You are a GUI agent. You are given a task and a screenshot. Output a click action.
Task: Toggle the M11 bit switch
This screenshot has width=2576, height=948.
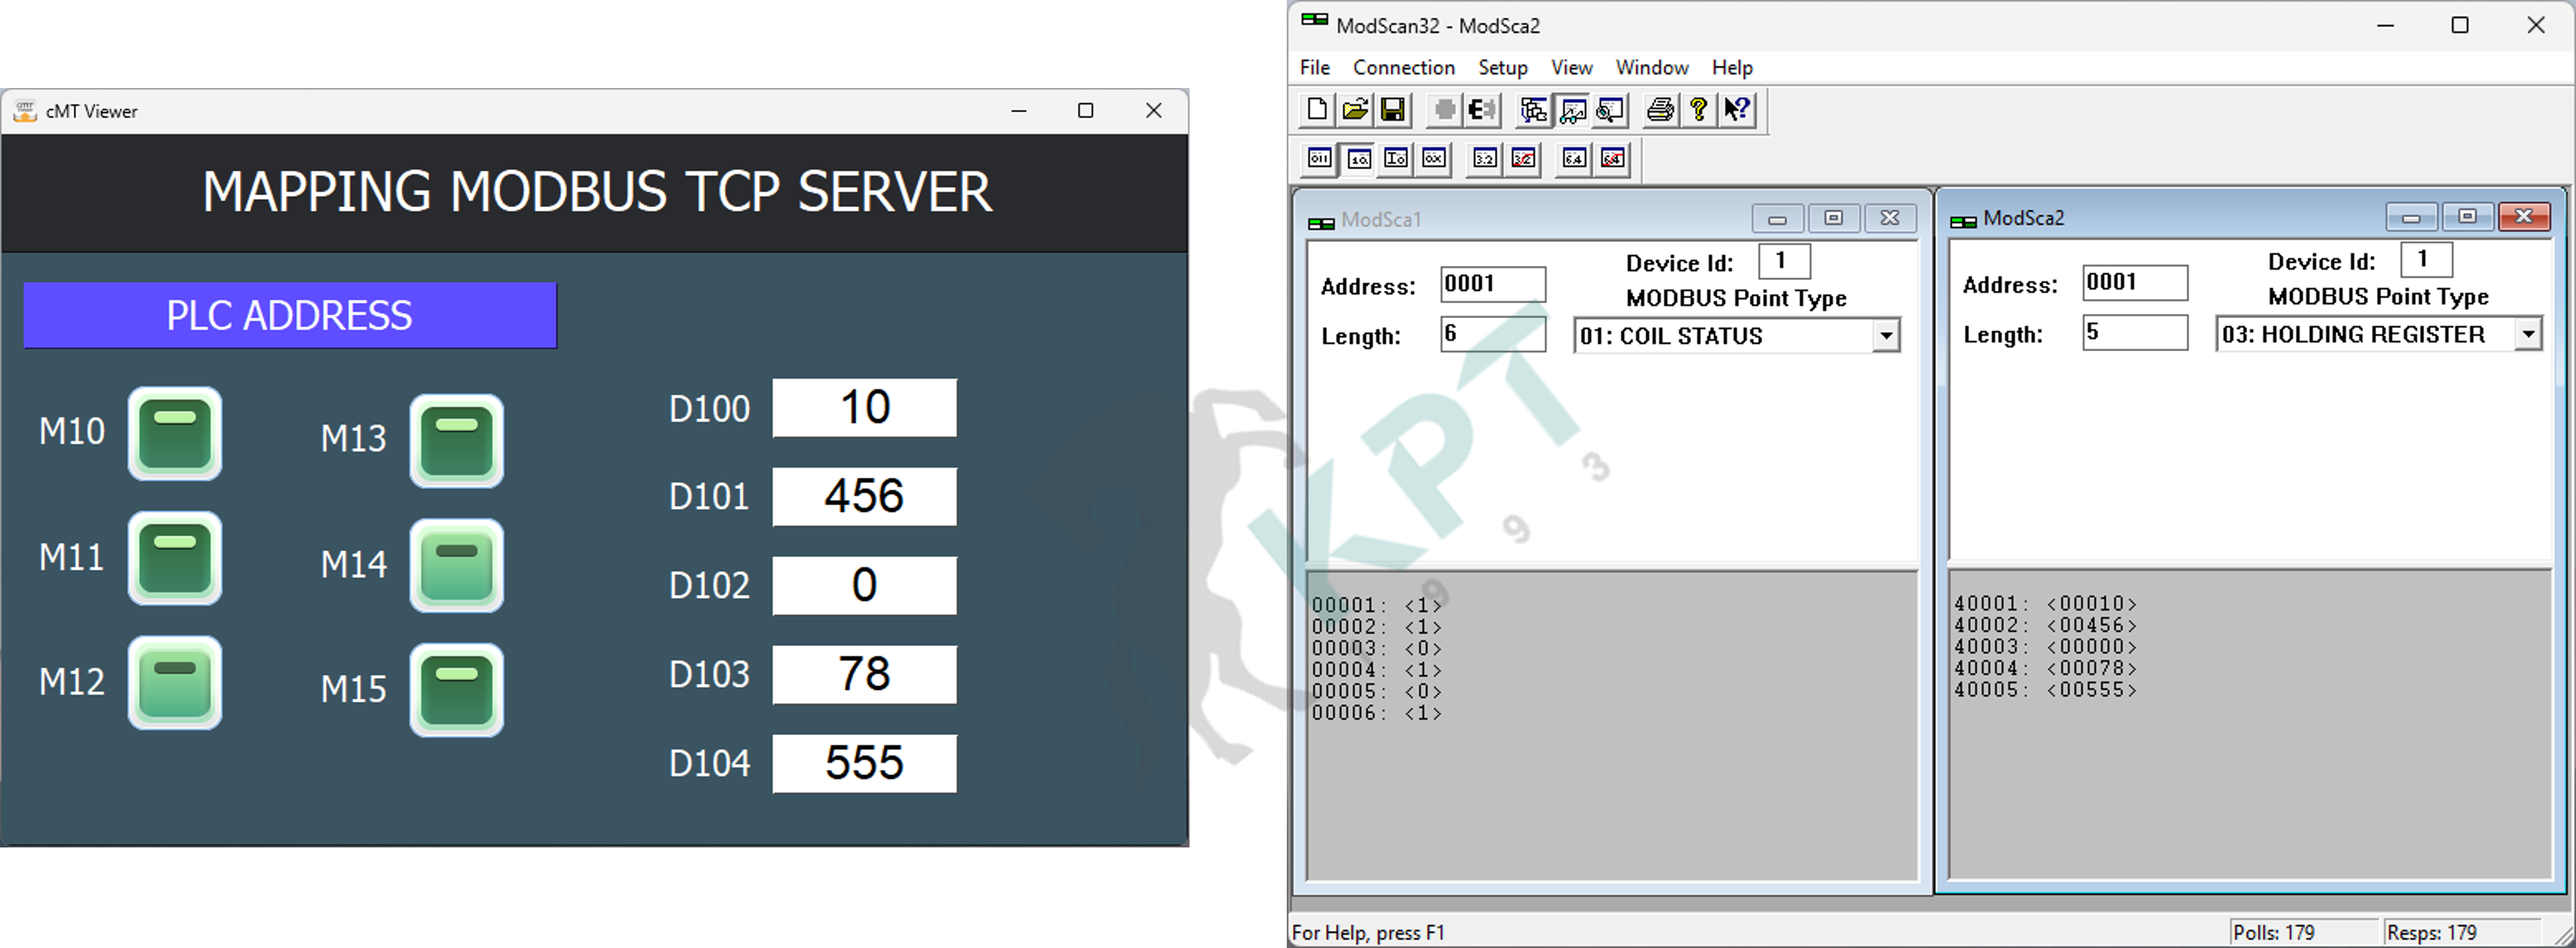click(x=175, y=558)
